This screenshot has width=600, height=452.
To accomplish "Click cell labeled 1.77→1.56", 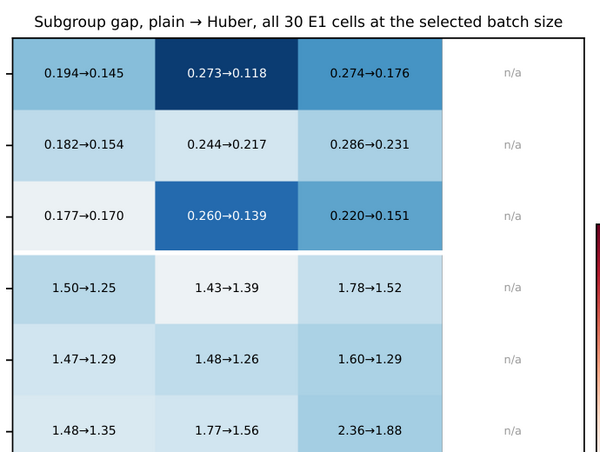I will click(x=227, y=424).
